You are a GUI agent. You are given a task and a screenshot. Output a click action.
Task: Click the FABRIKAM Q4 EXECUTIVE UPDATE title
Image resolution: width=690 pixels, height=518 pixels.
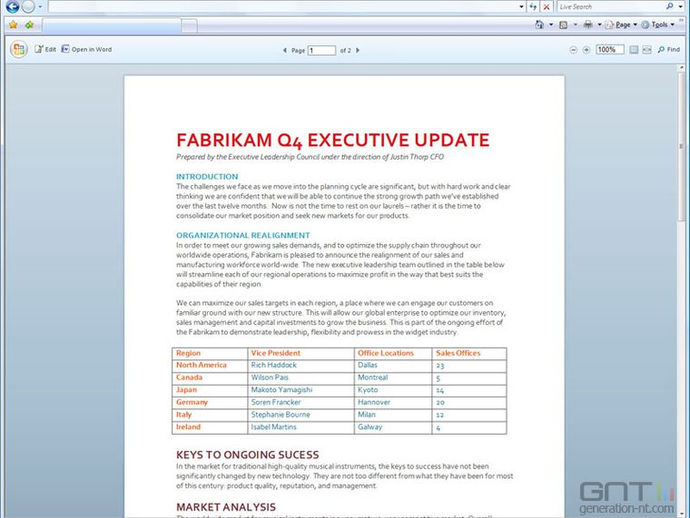333,140
